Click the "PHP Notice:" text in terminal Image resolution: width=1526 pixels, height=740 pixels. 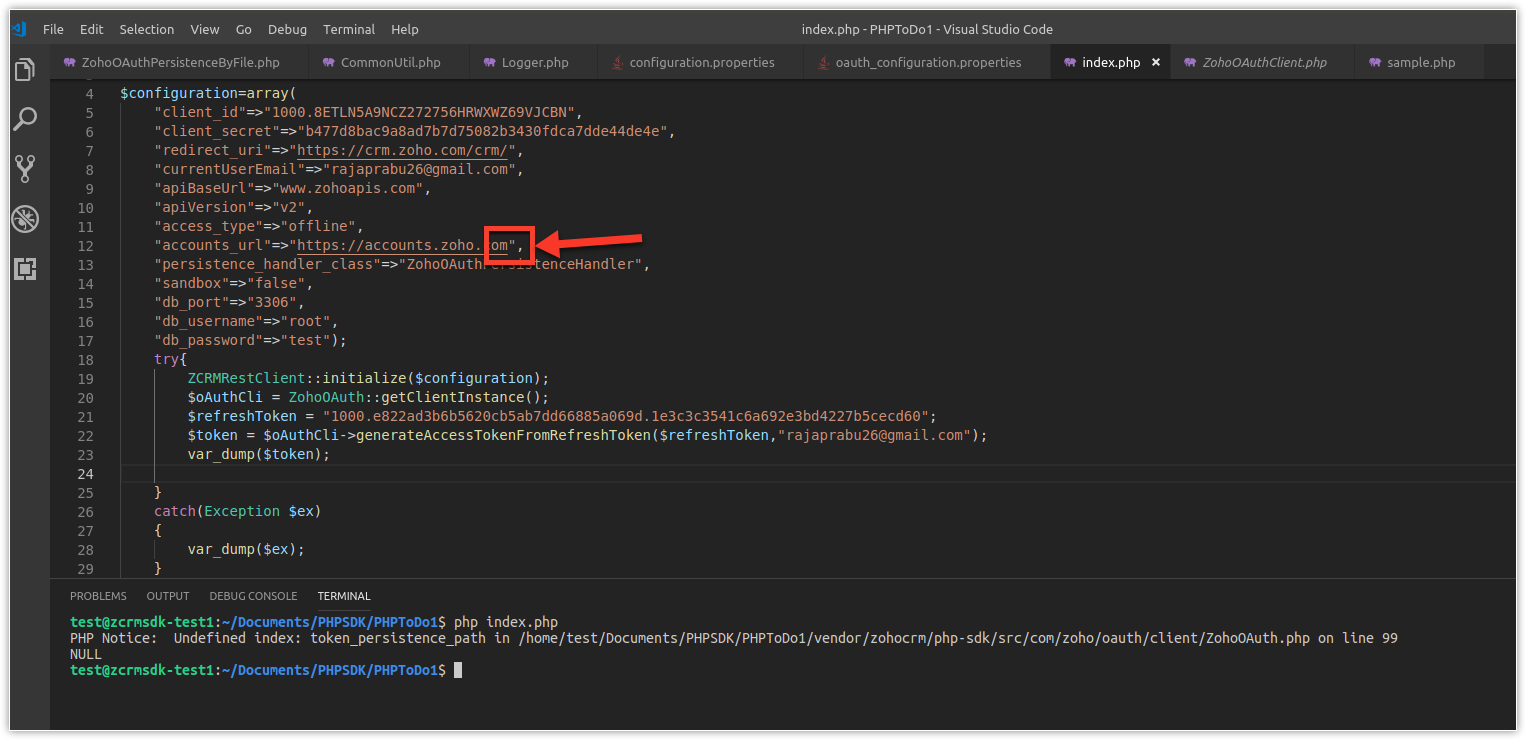pyautogui.click(x=113, y=638)
